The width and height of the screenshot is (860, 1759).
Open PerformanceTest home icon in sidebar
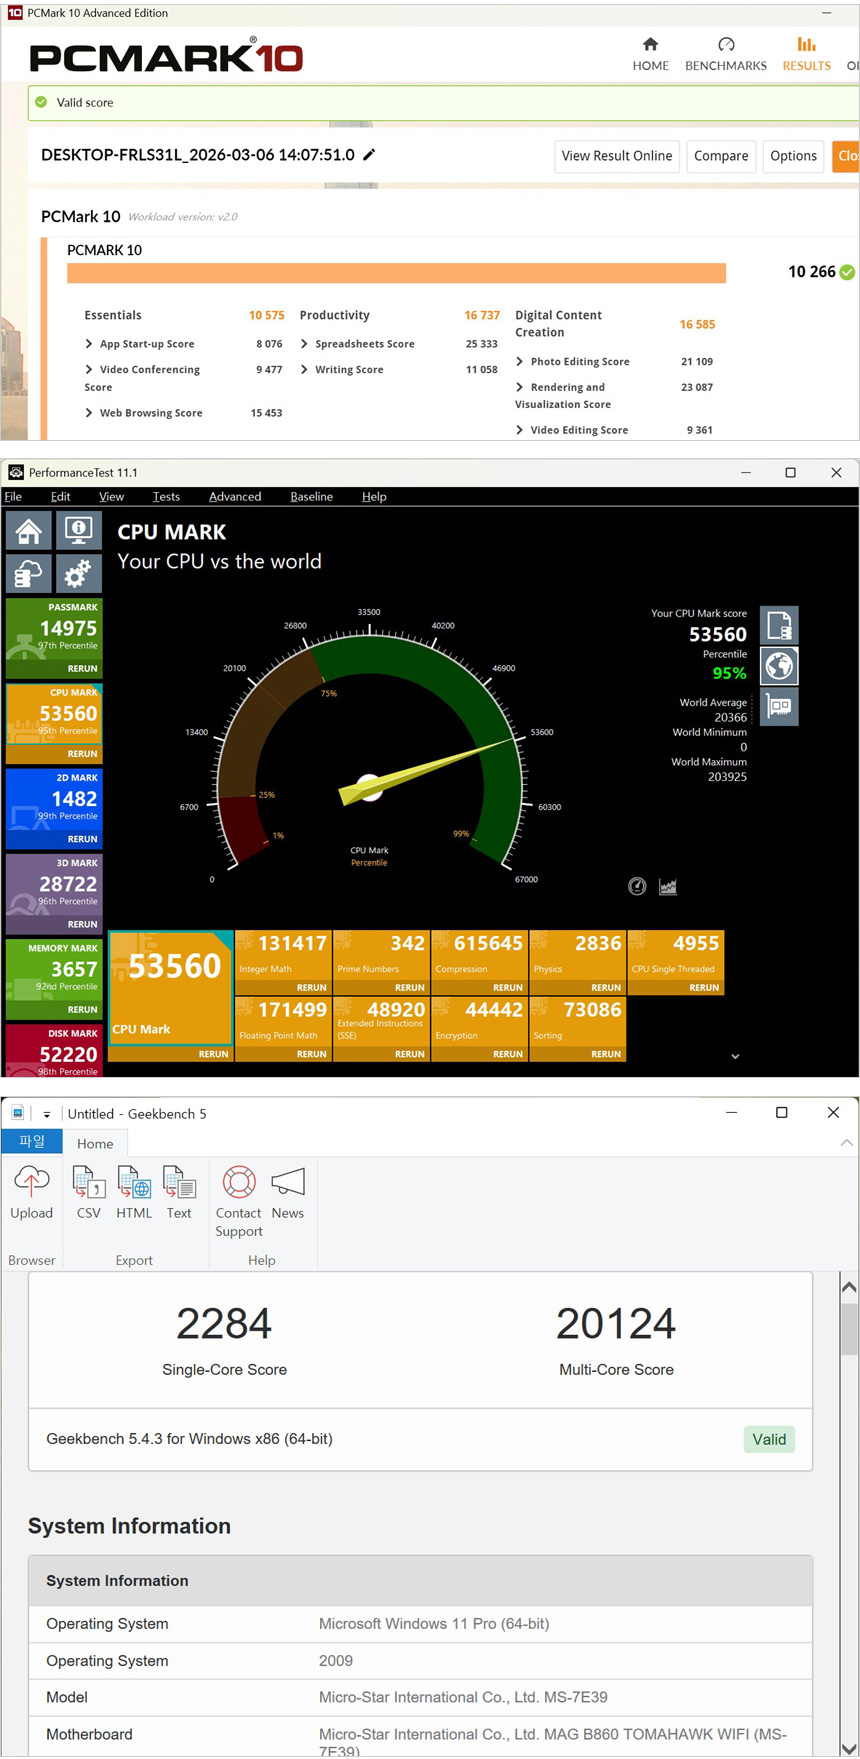28,531
